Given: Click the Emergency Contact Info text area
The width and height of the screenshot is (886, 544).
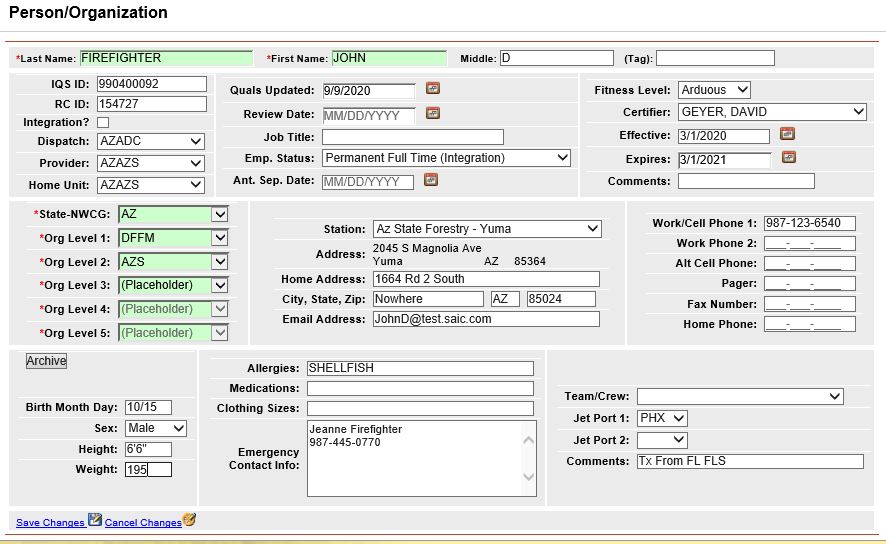Looking at the screenshot, I should click(x=422, y=459).
